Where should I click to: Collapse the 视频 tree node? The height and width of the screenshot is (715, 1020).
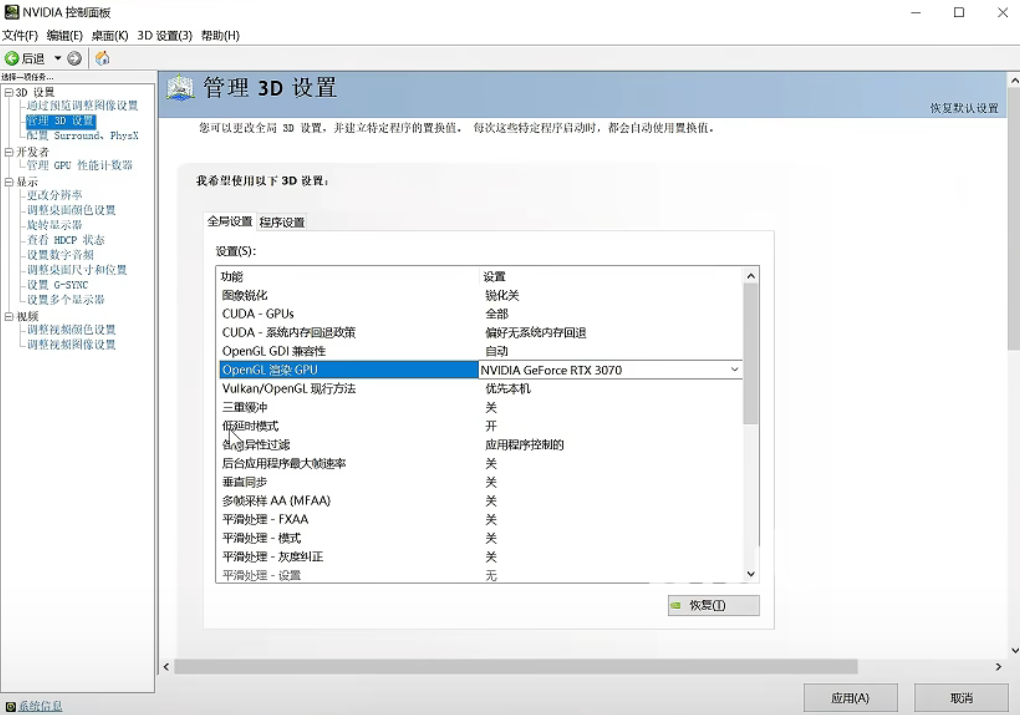(8, 317)
